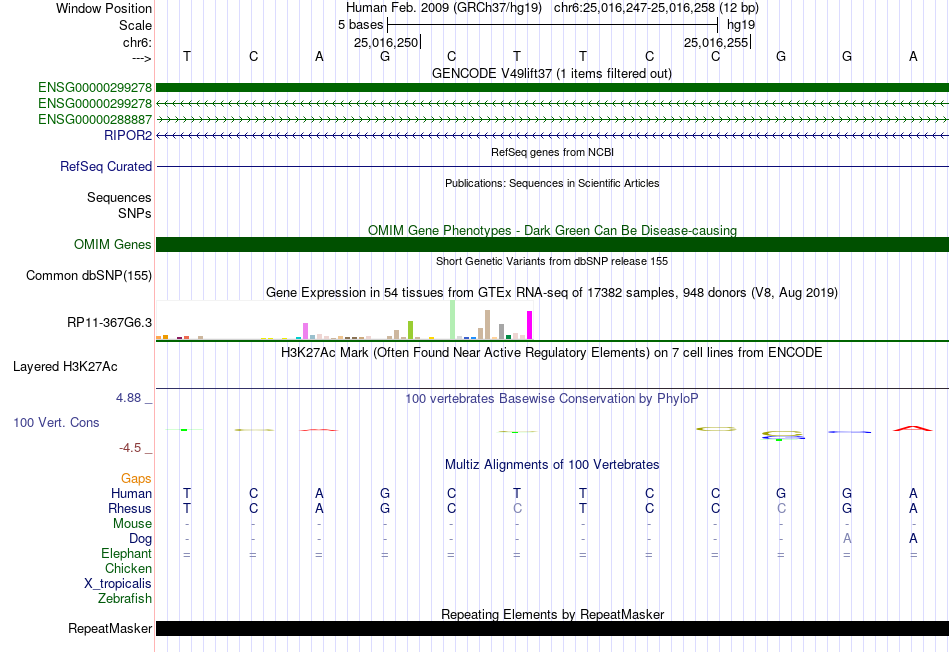This screenshot has height=652, width=950.
Task: Click the red PhyloP peak at the last base
Action: click(x=912, y=428)
